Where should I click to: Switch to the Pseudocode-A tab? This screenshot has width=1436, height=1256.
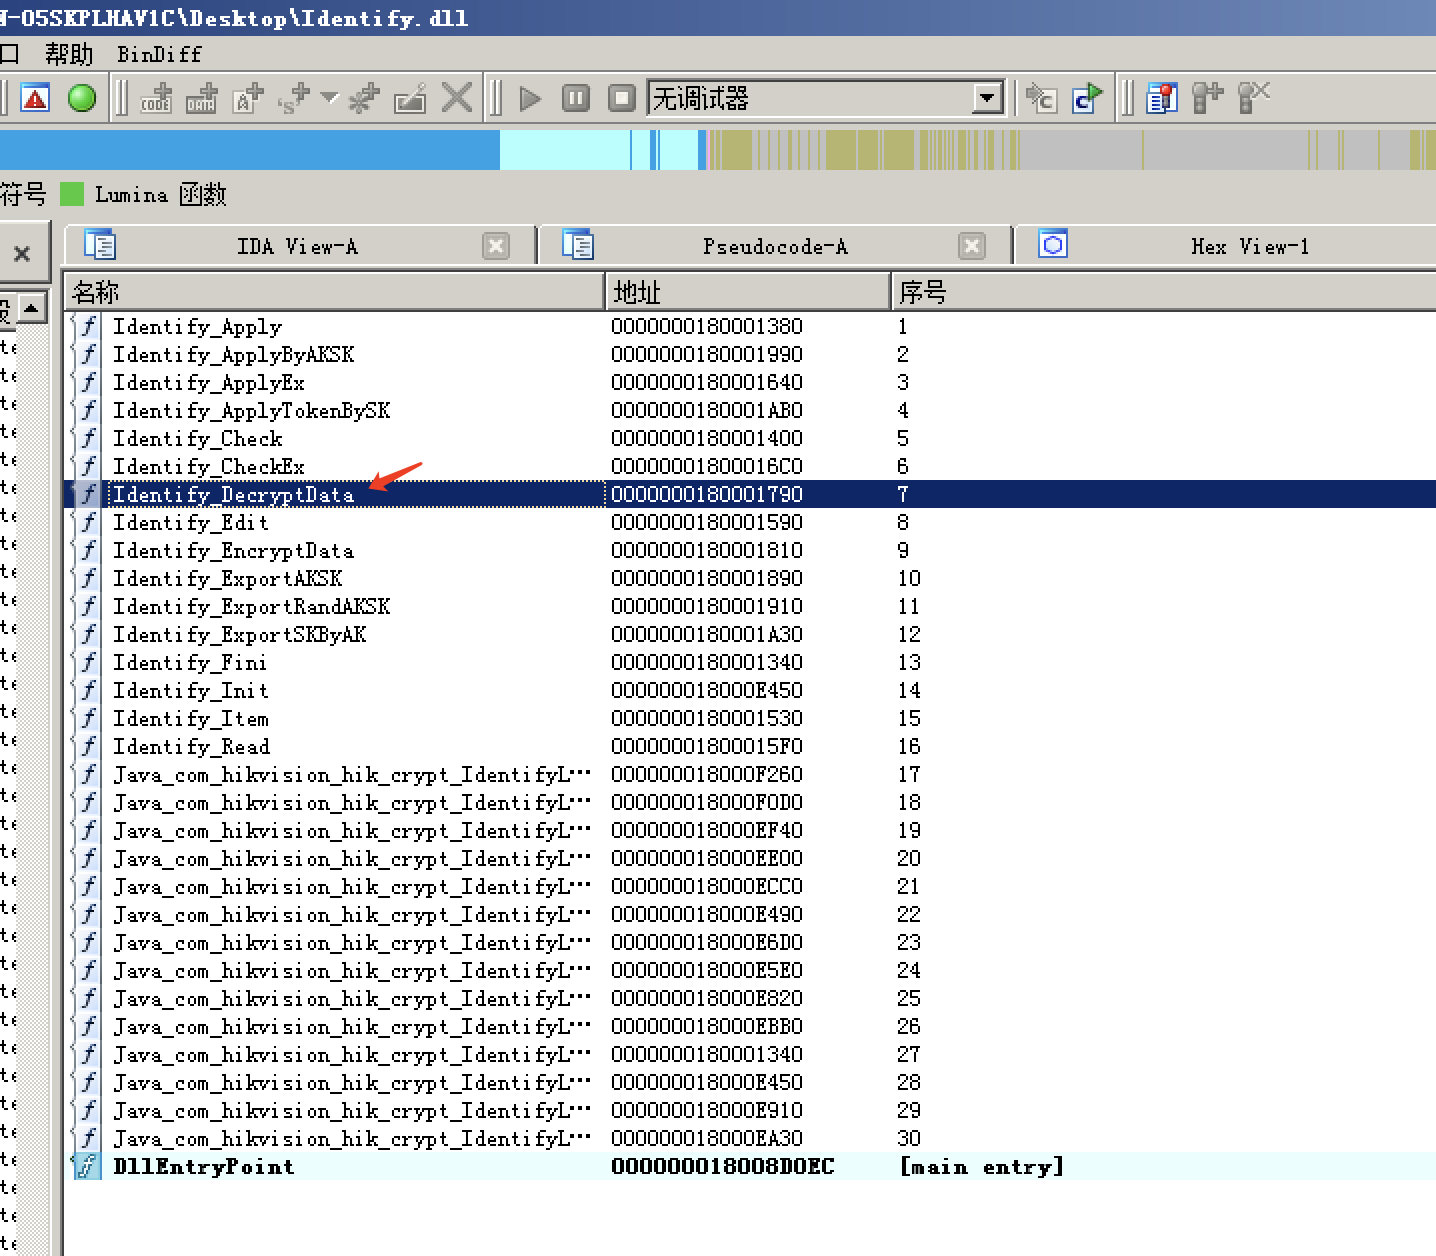tap(773, 246)
